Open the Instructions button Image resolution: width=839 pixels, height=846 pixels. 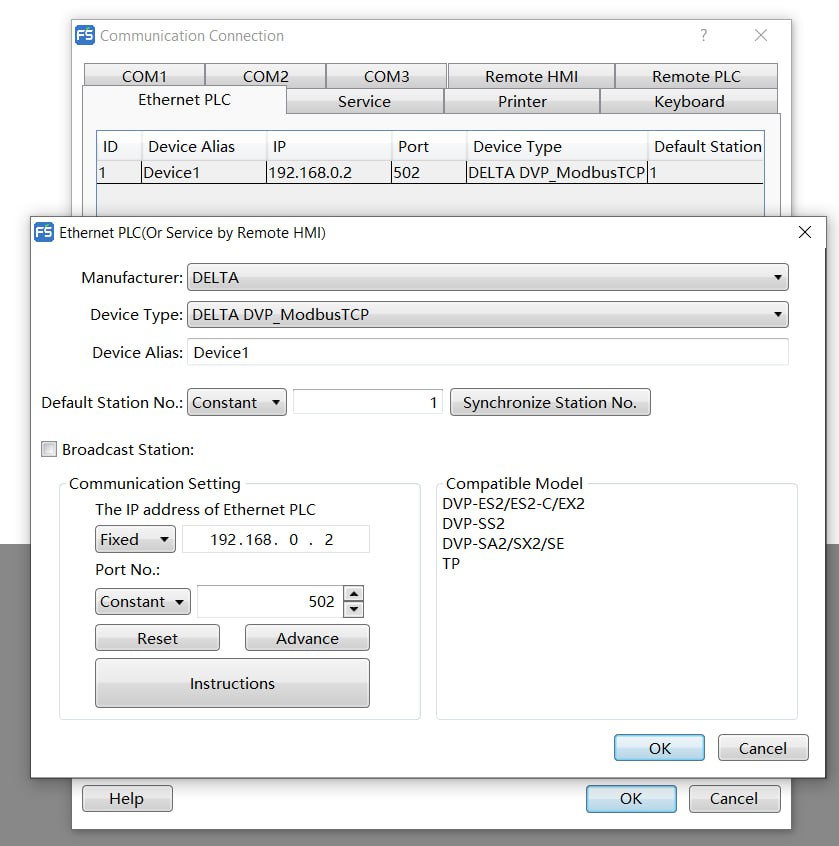[x=233, y=683]
